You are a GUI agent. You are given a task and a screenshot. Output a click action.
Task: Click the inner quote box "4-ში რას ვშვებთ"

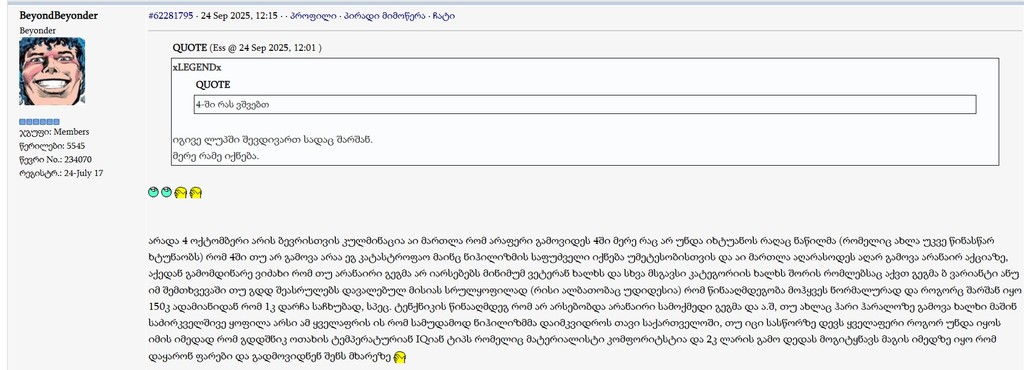(585, 104)
